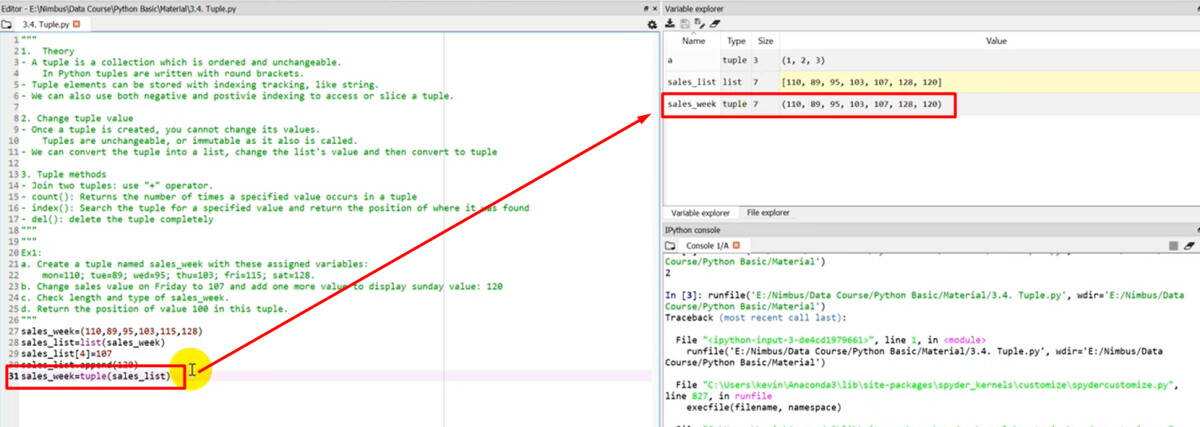Click the save data icon in Variable explorer
Image resolution: width=1200 pixels, height=427 pixels.
[685, 23]
